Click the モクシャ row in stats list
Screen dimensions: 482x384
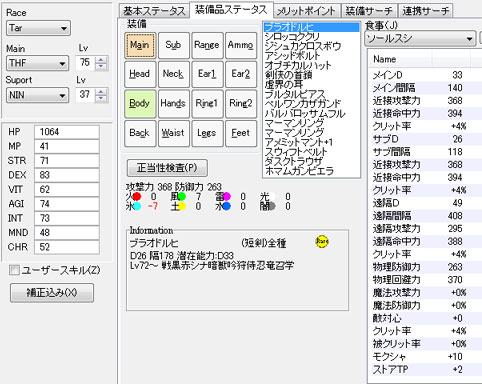(425, 357)
